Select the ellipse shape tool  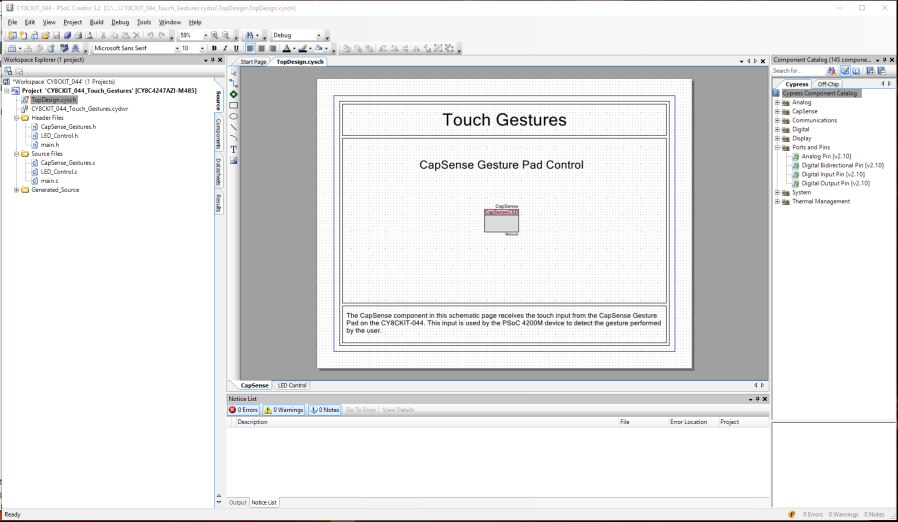234,116
